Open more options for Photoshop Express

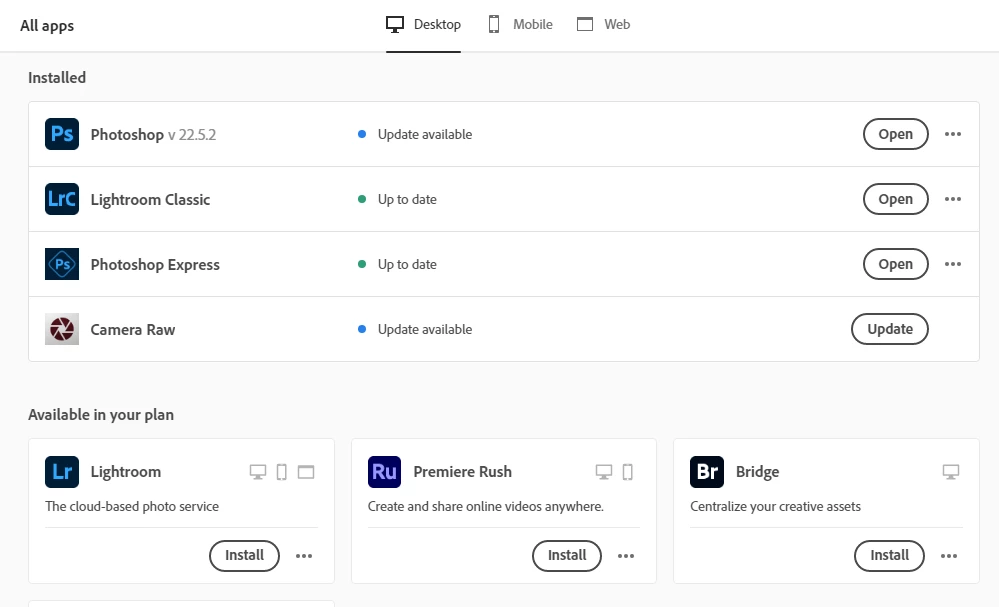point(953,264)
